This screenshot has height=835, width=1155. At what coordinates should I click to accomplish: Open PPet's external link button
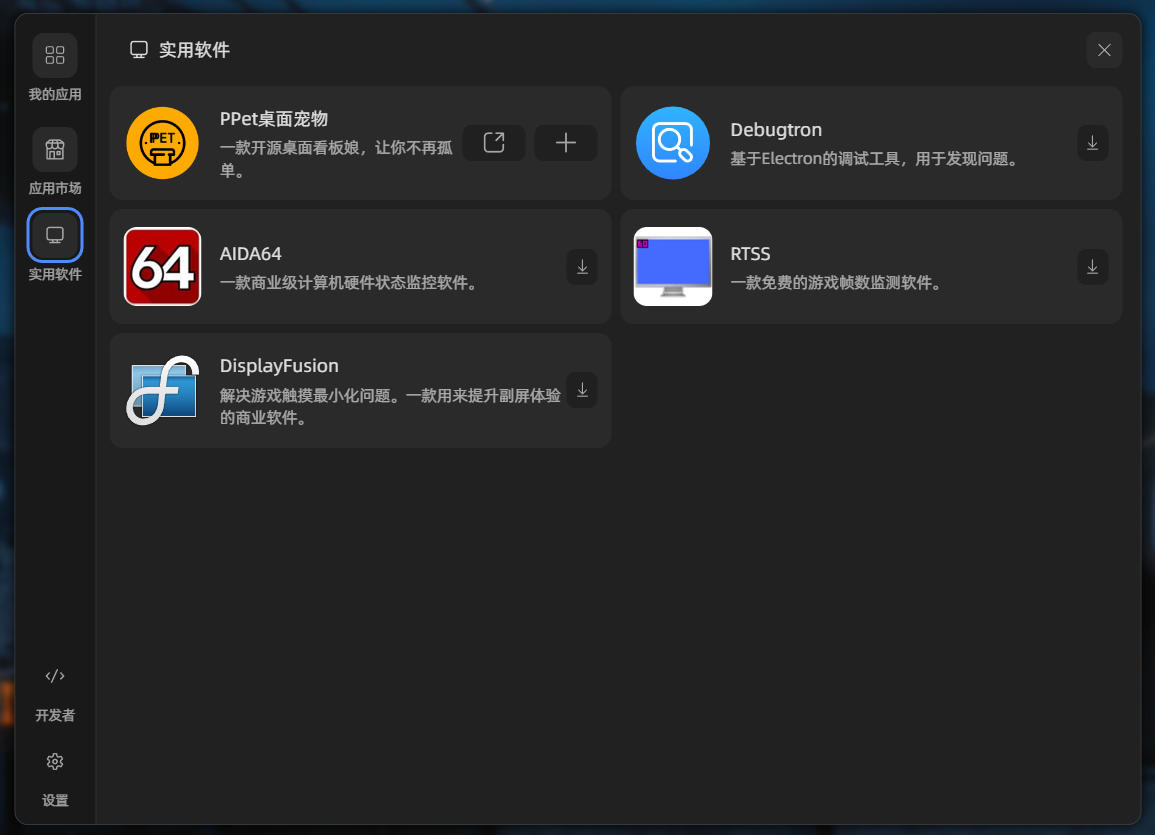494,143
